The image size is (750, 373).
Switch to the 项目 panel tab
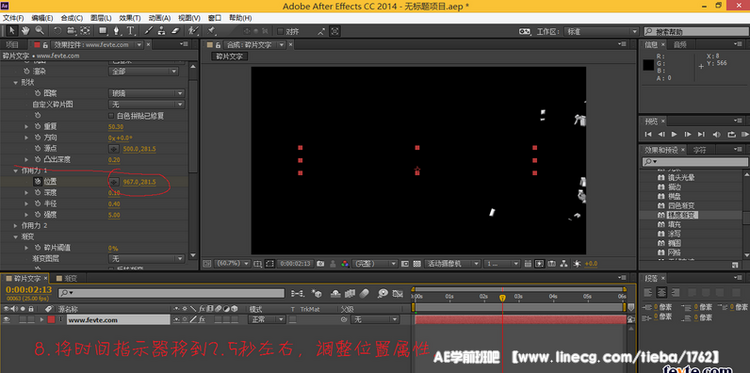click(x=11, y=44)
